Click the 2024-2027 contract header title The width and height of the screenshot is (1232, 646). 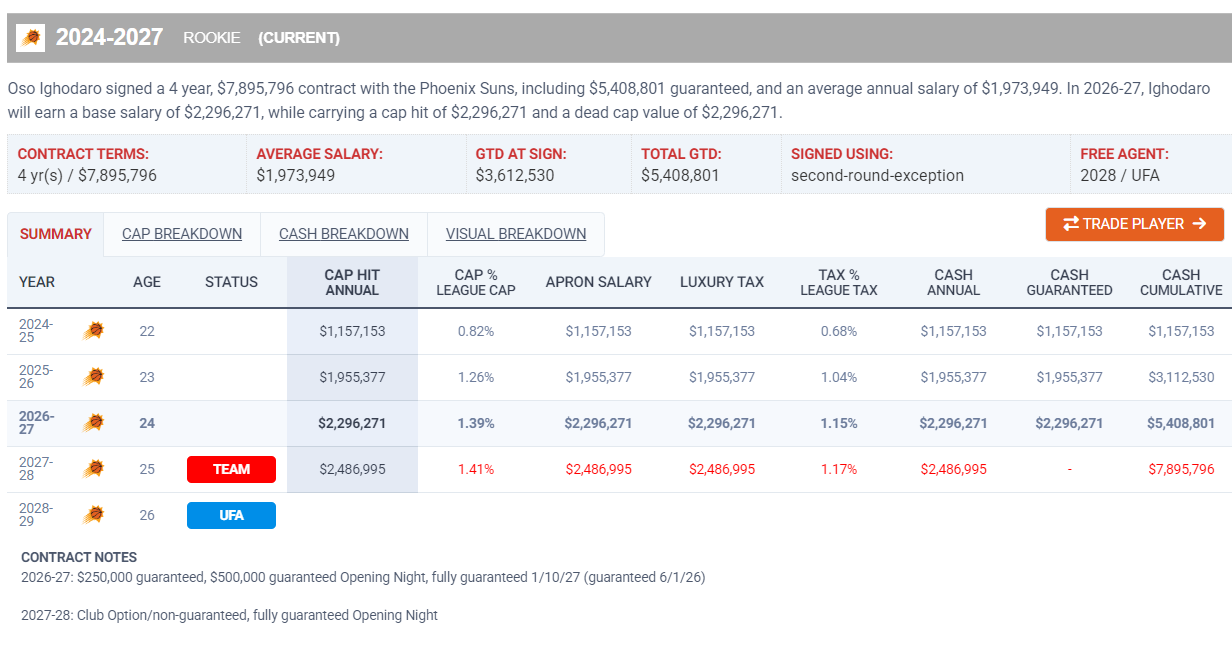click(109, 38)
